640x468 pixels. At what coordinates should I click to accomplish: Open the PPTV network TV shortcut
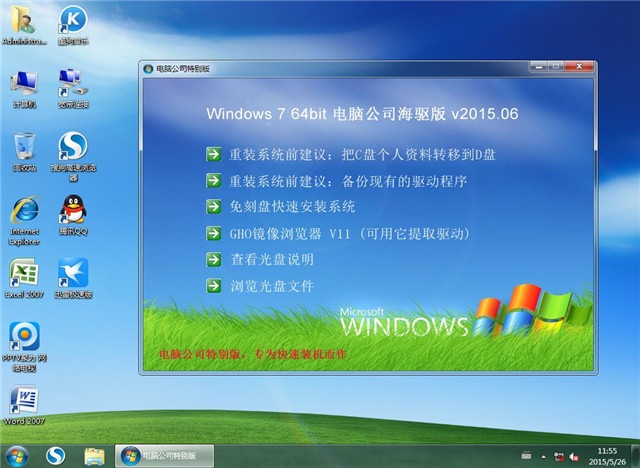(x=24, y=347)
